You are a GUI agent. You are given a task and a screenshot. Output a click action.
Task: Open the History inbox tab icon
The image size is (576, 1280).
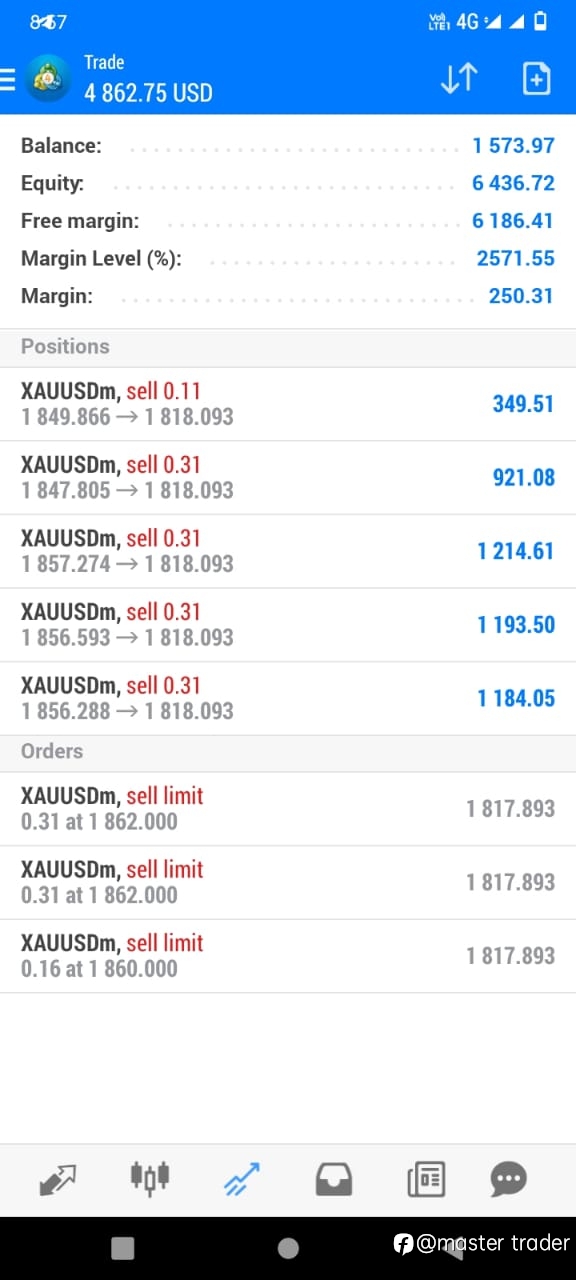(334, 1180)
